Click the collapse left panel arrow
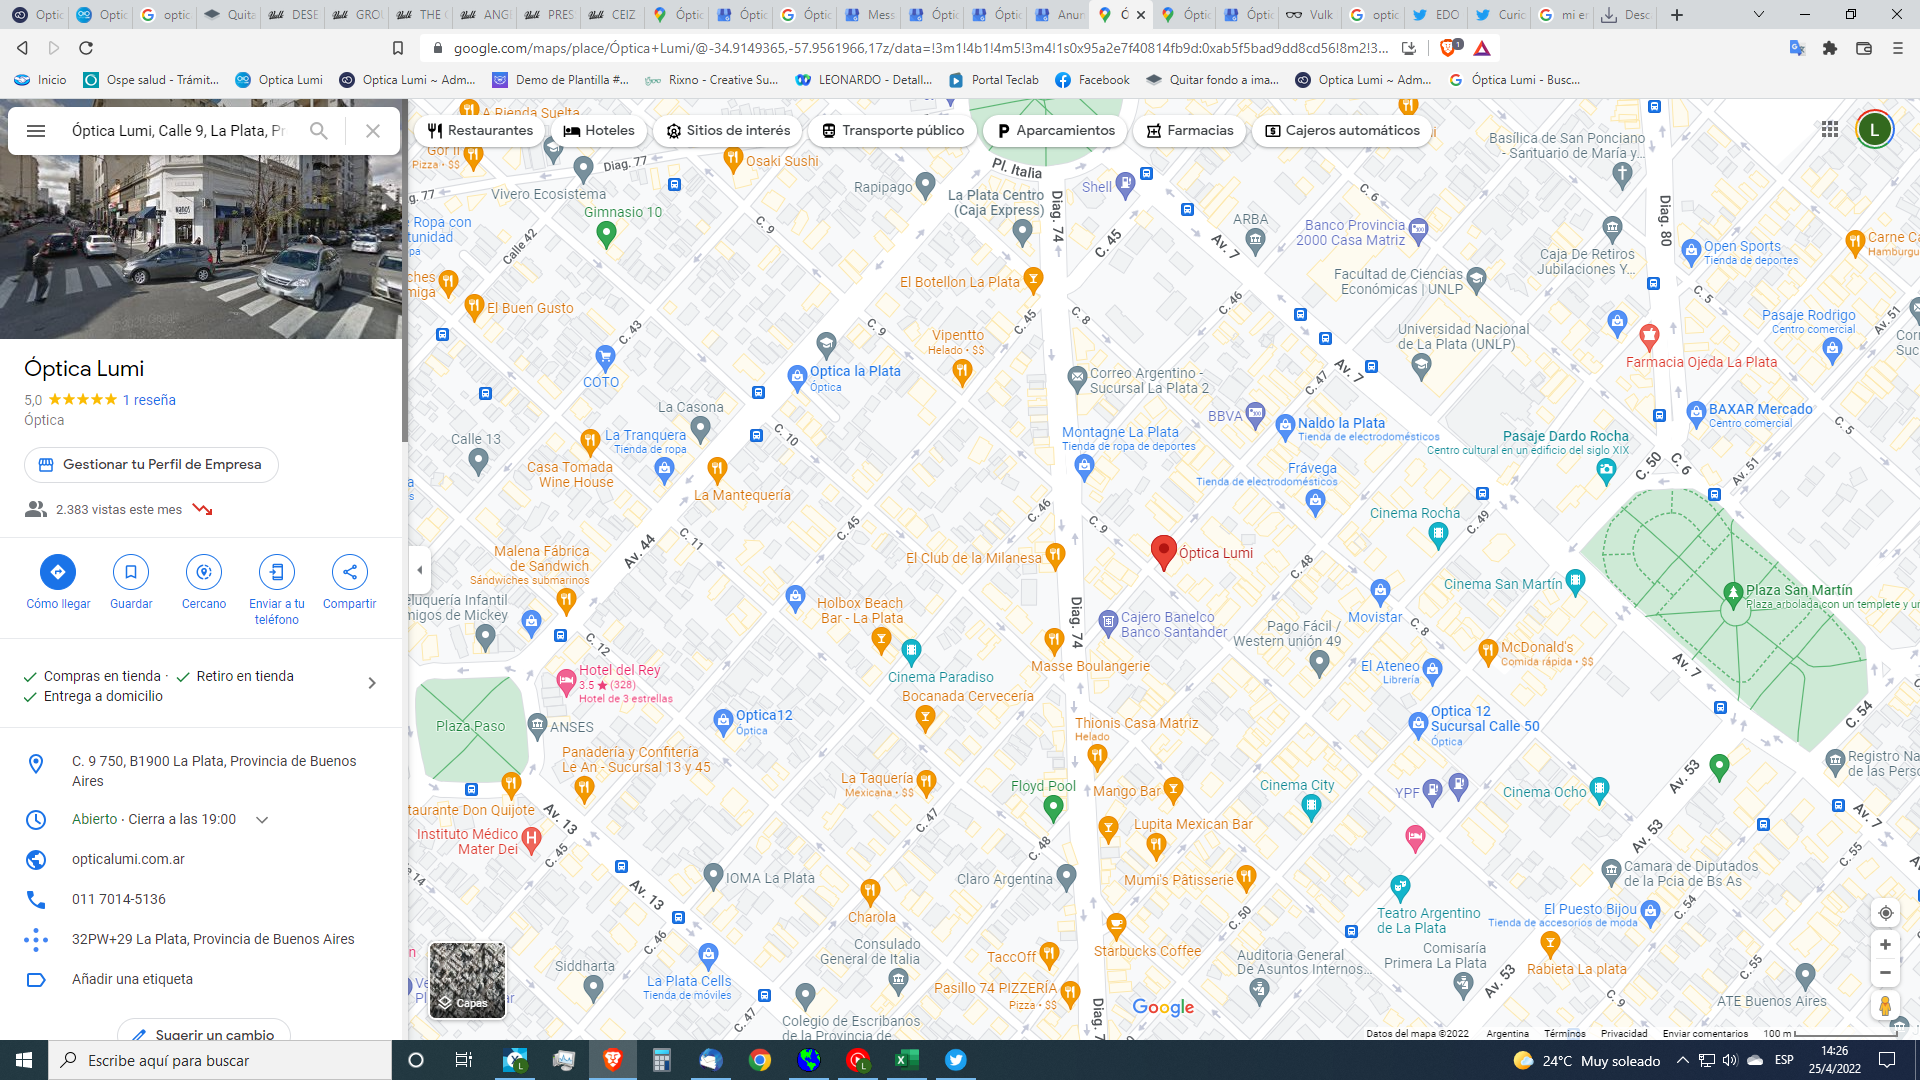 [x=419, y=570]
